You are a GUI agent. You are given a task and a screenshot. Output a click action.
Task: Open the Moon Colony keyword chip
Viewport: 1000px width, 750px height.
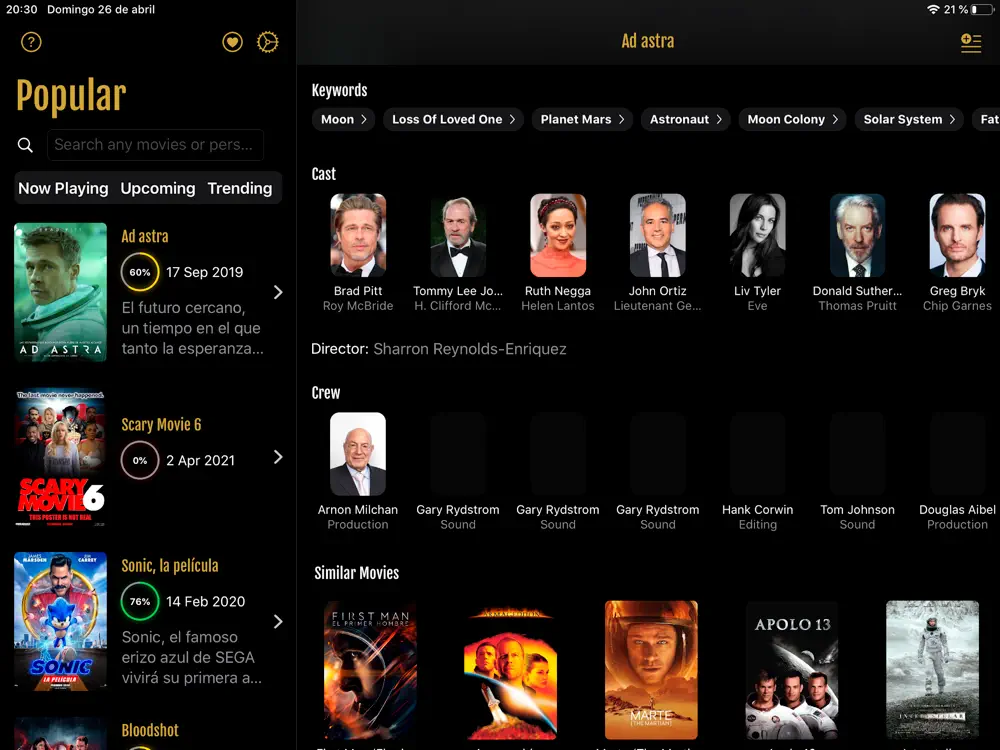point(792,119)
